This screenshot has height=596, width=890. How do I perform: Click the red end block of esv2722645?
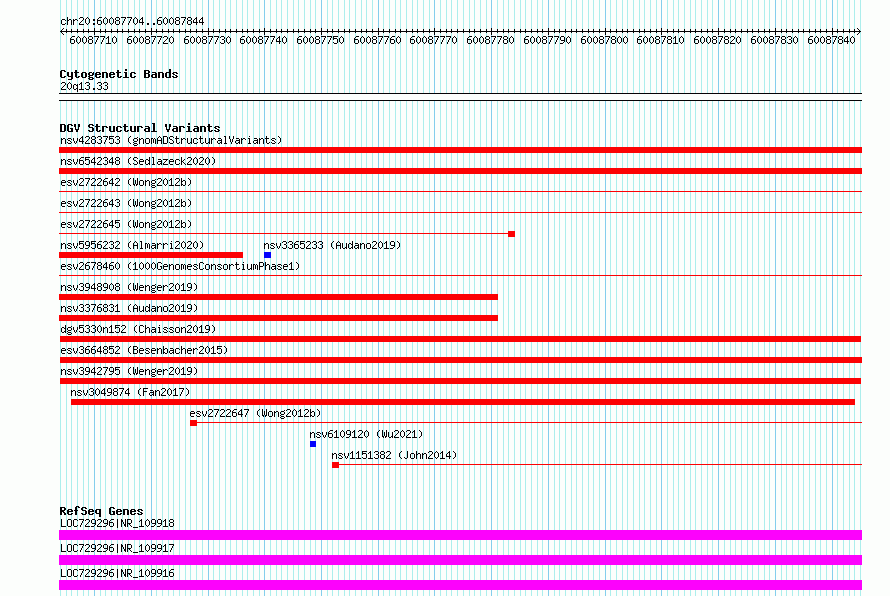(511, 234)
